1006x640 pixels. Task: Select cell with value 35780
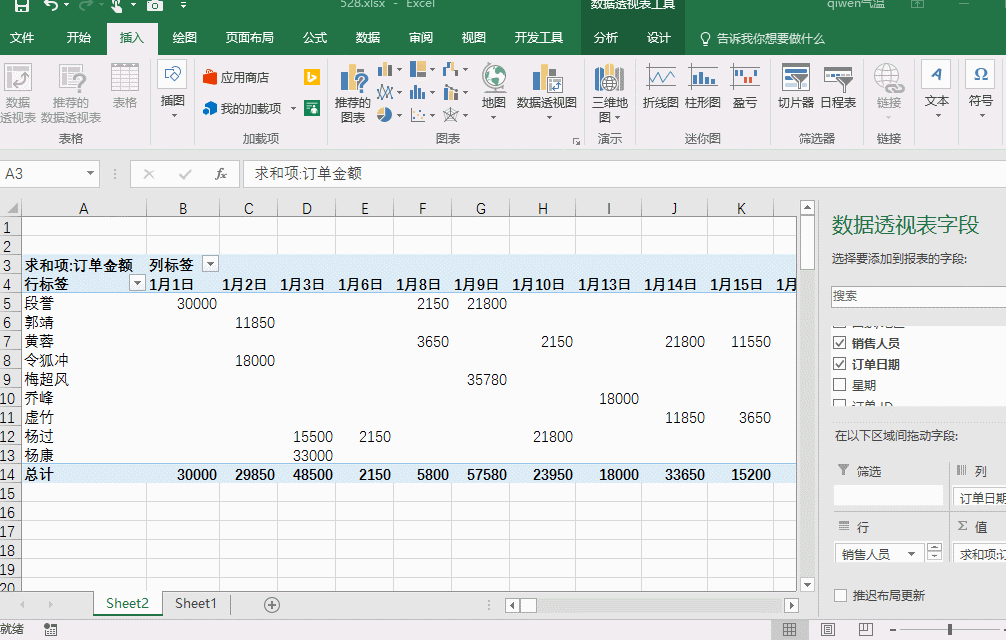[481, 380]
